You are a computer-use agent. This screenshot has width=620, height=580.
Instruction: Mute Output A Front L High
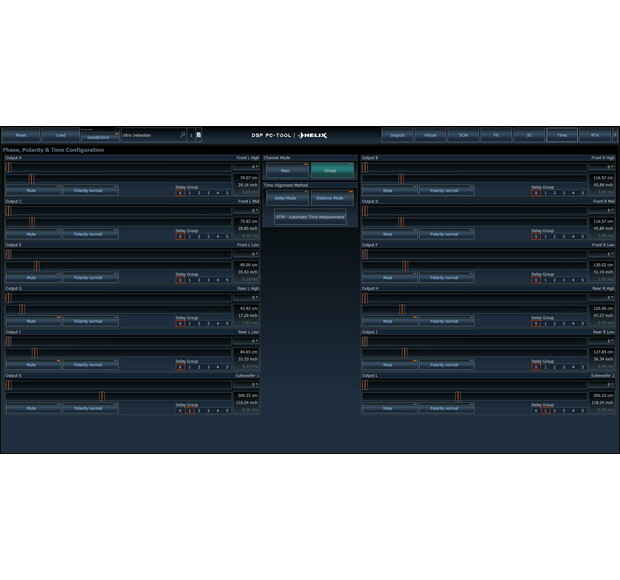pos(31,191)
